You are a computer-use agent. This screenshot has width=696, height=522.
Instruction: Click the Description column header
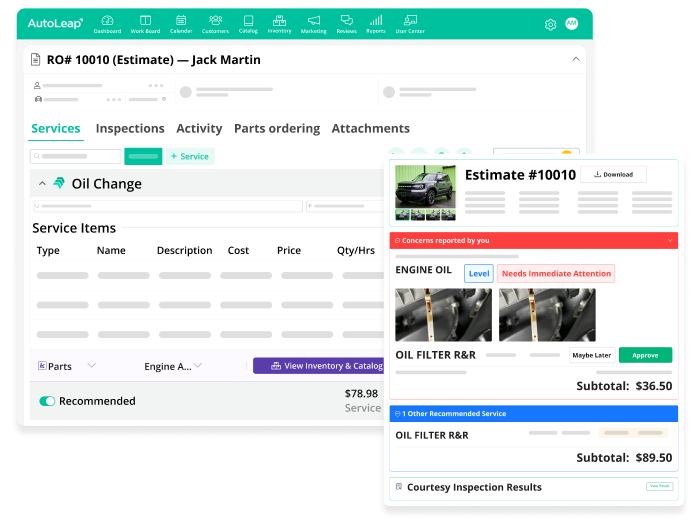coord(184,250)
